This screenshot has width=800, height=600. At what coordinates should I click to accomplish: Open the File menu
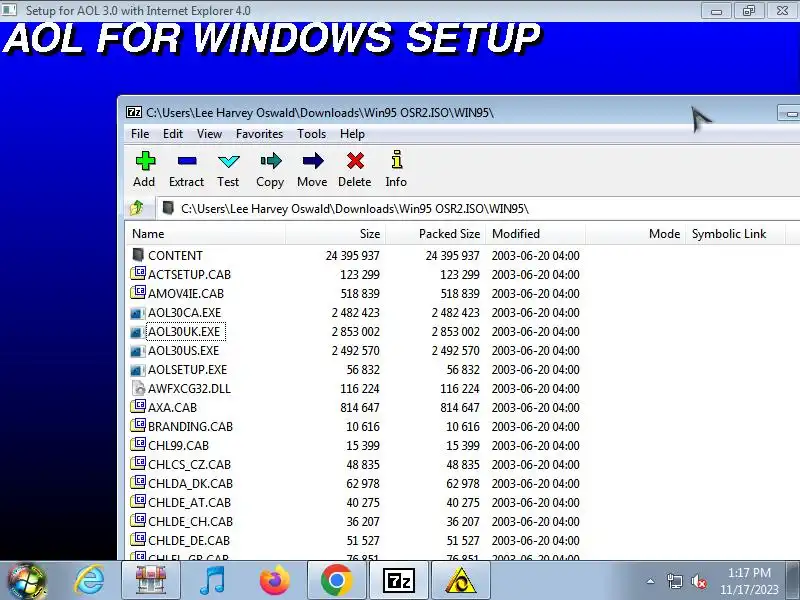(x=140, y=134)
